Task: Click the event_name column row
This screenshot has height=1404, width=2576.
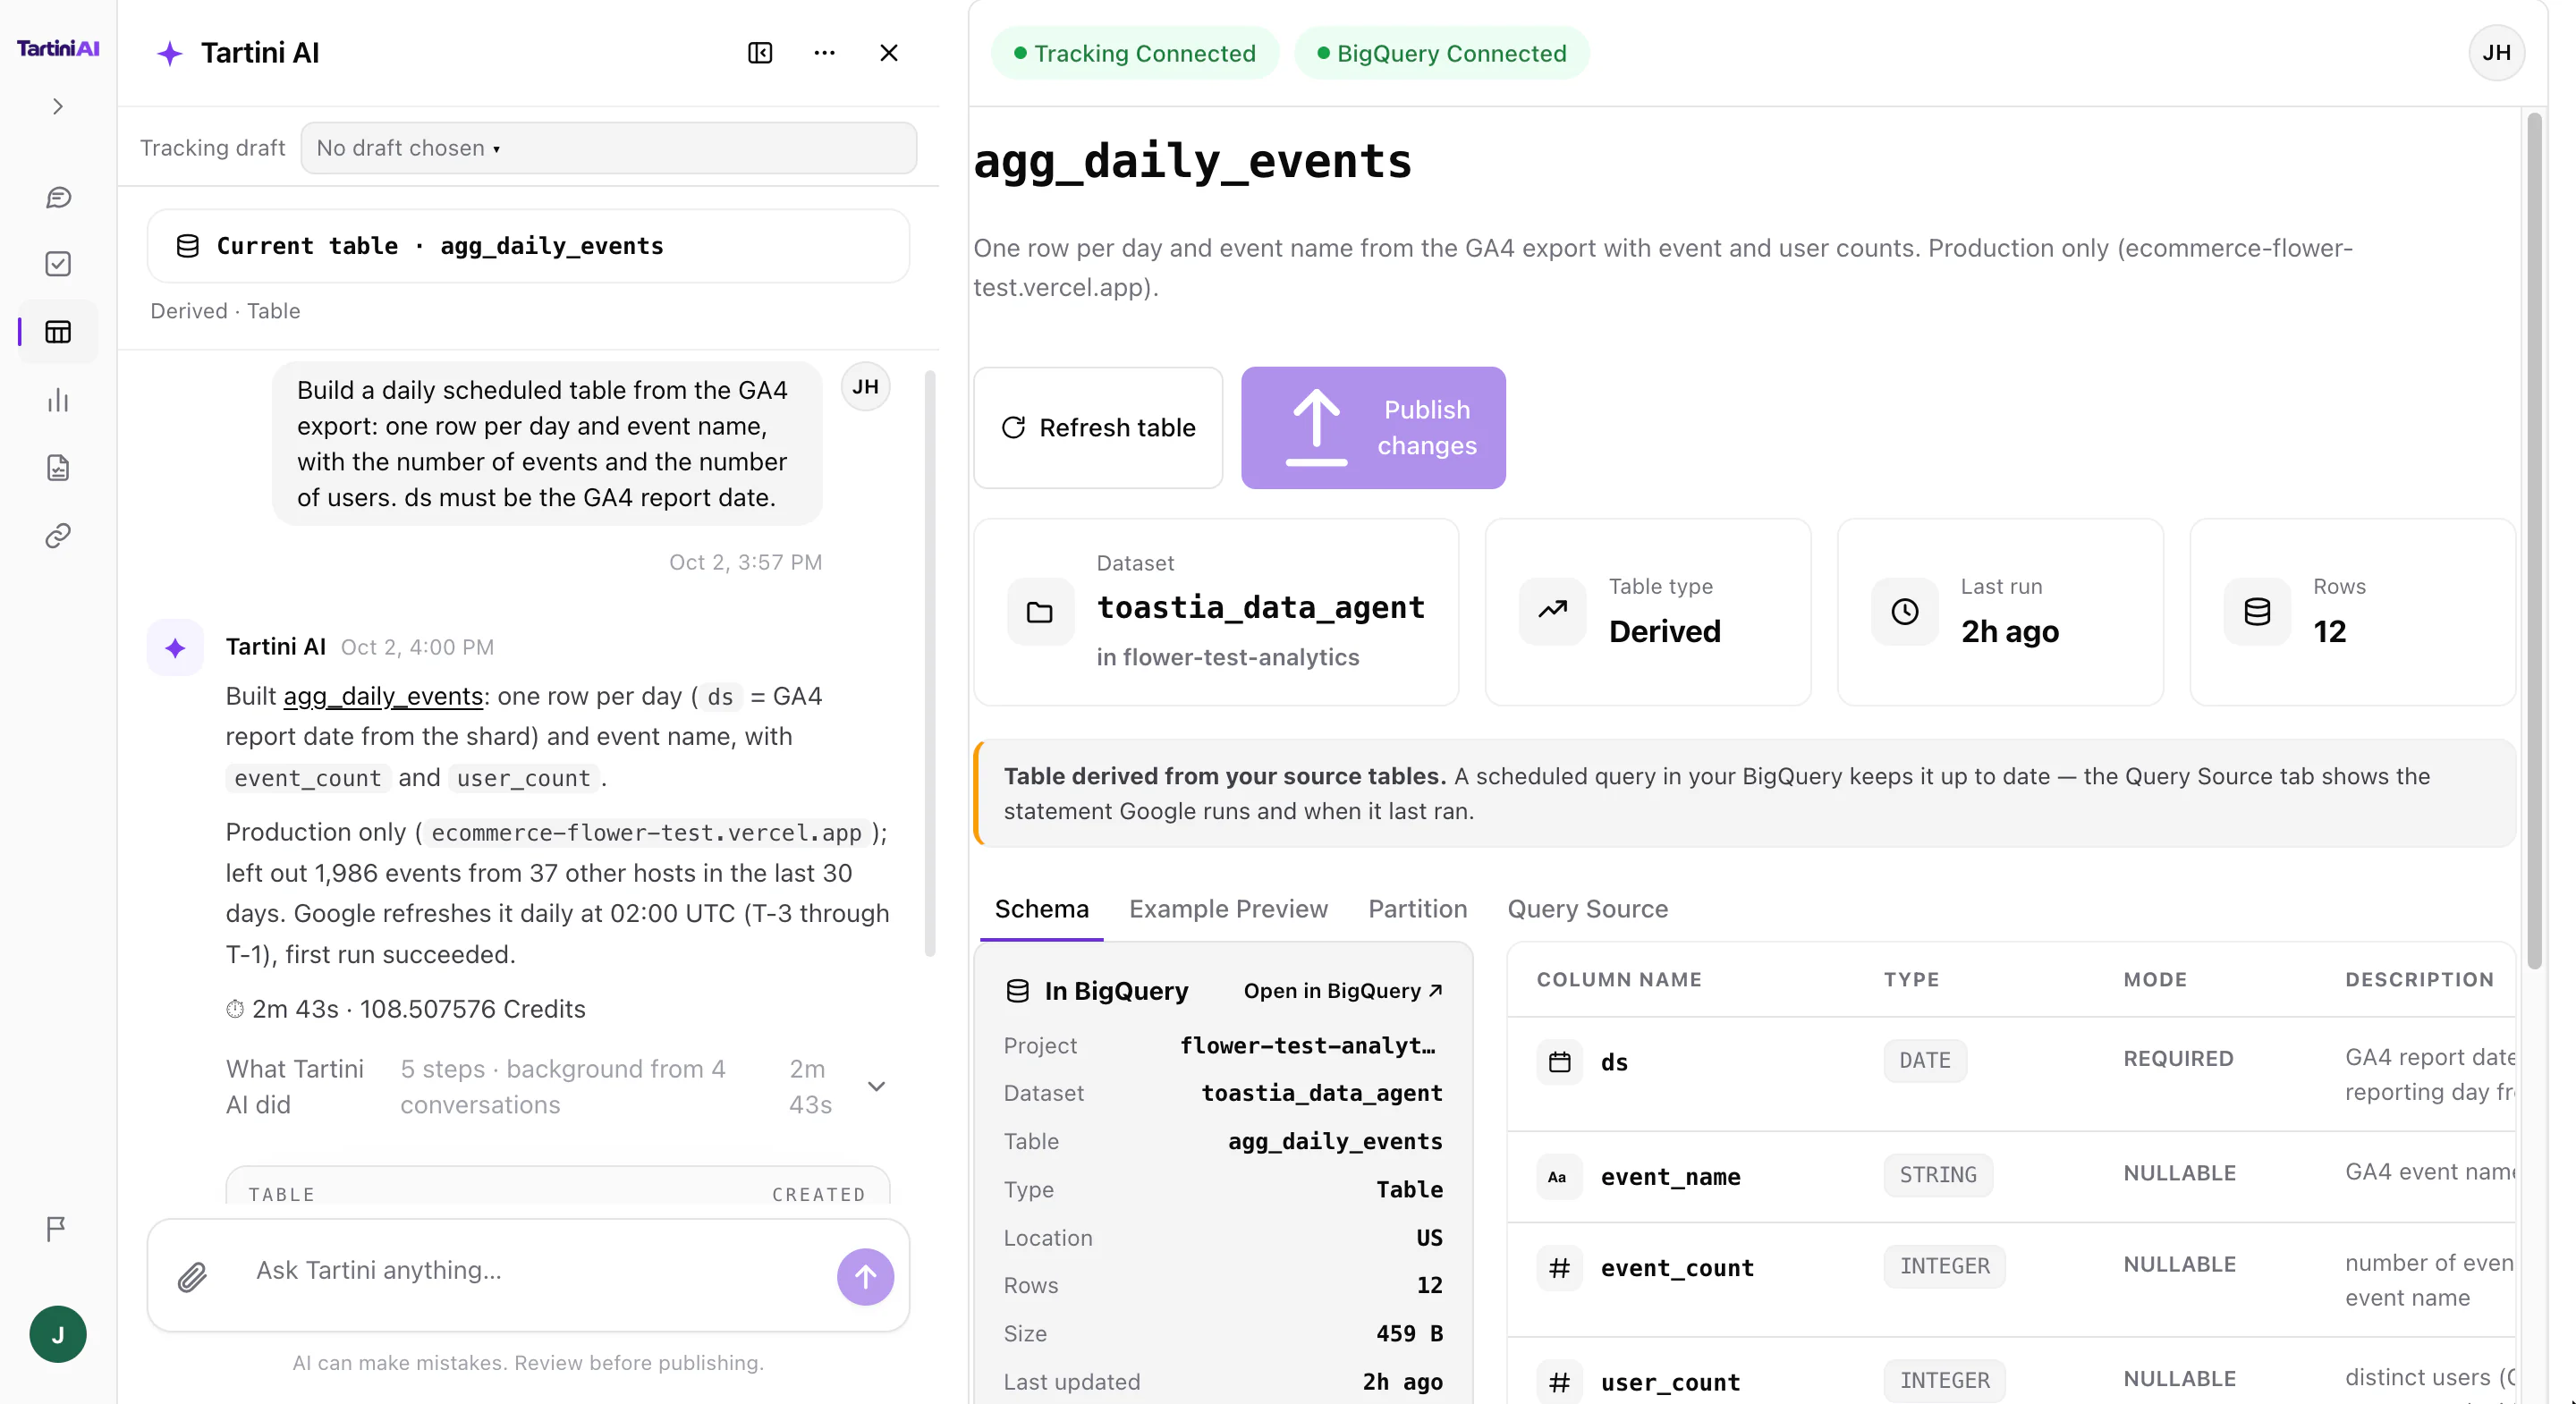Action: point(2012,1177)
